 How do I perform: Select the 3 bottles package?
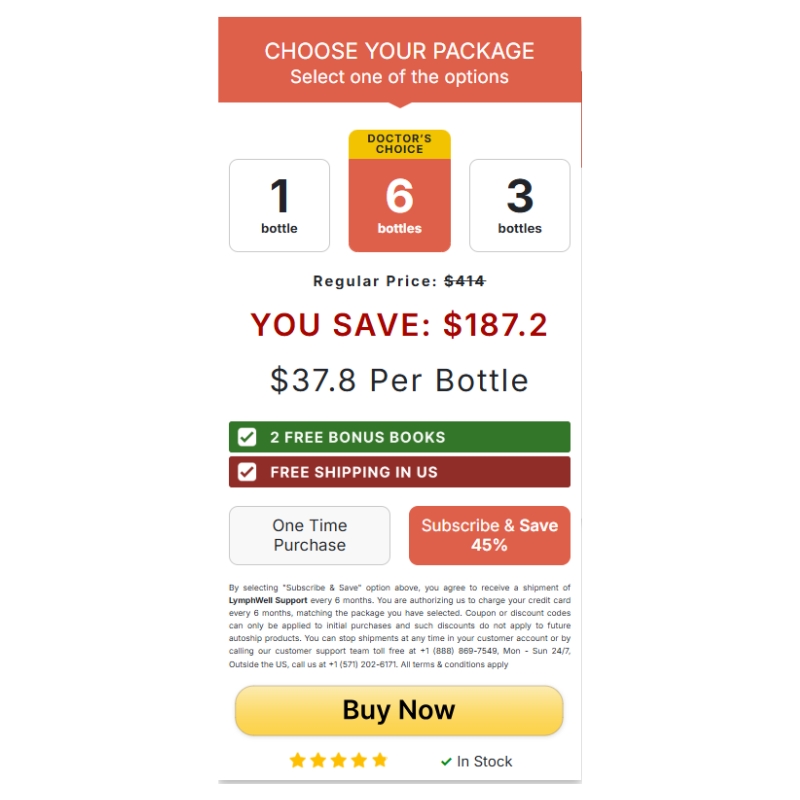point(519,205)
